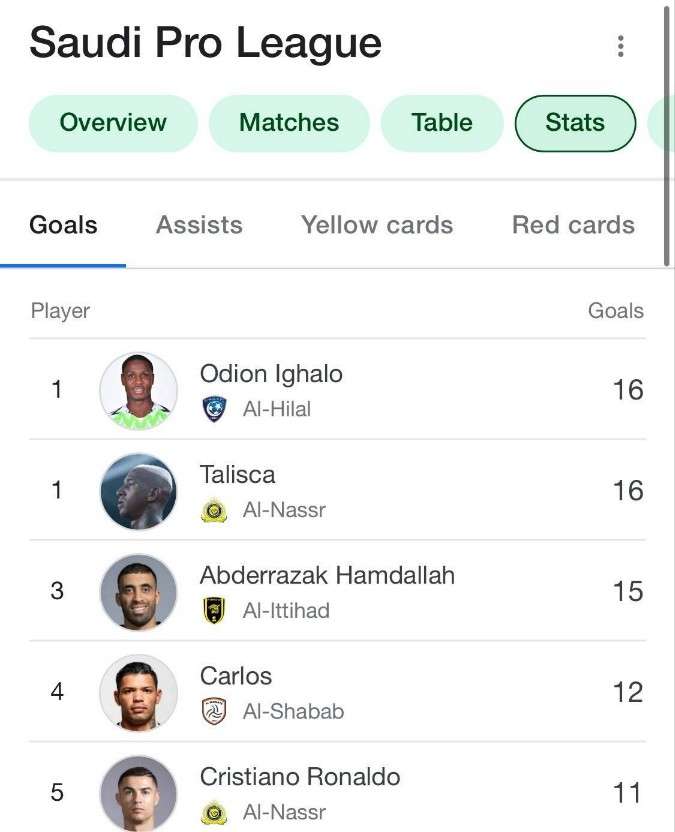Switch to the Overview chip
The width and height of the screenshot is (675, 832).
coord(113,123)
